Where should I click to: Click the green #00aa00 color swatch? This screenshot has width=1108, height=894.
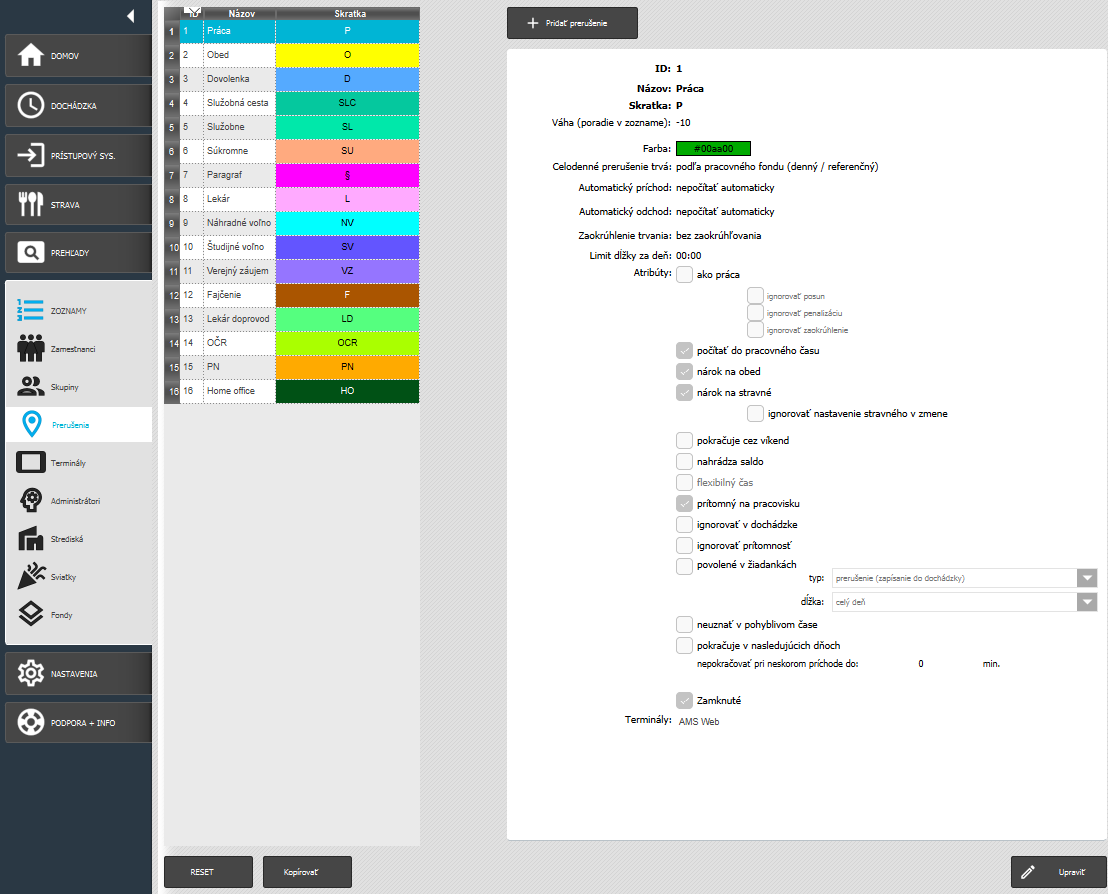pos(713,149)
